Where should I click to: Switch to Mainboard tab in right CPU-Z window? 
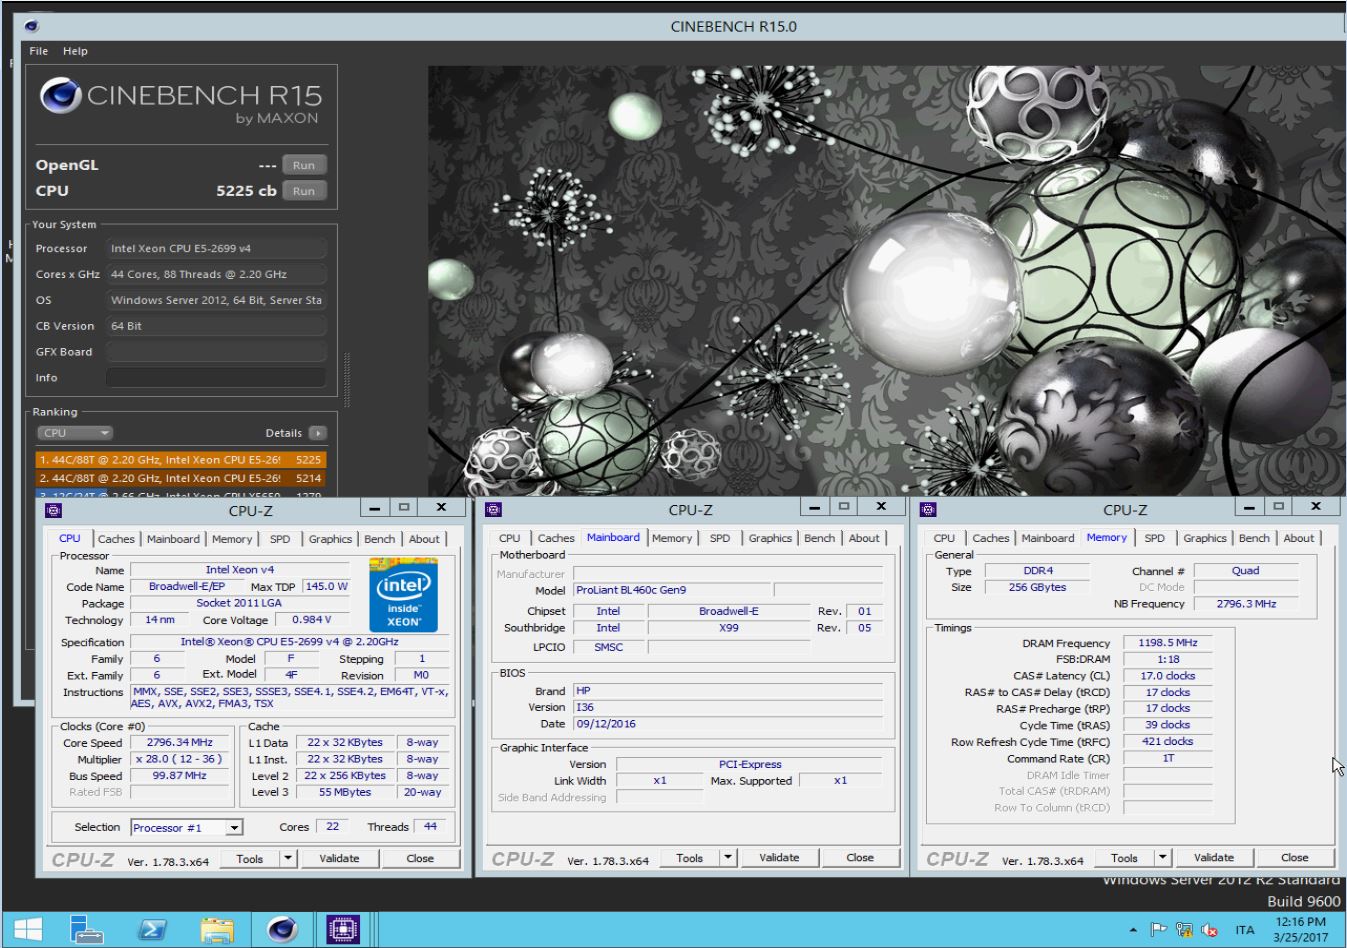tap(1048, 538)
